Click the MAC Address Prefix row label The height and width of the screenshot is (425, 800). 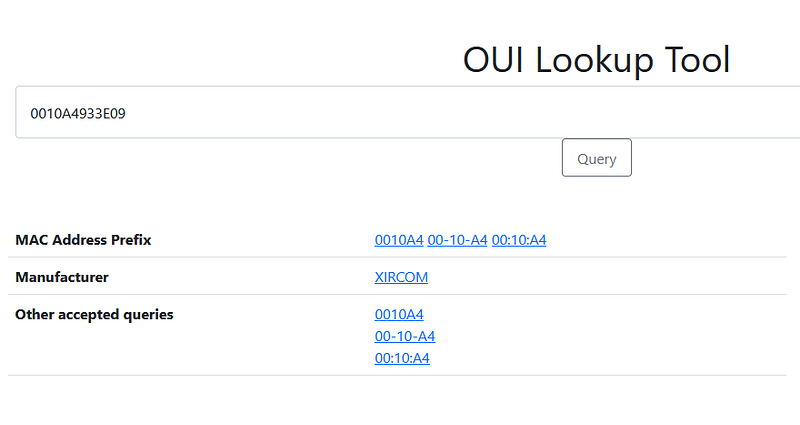83,240
